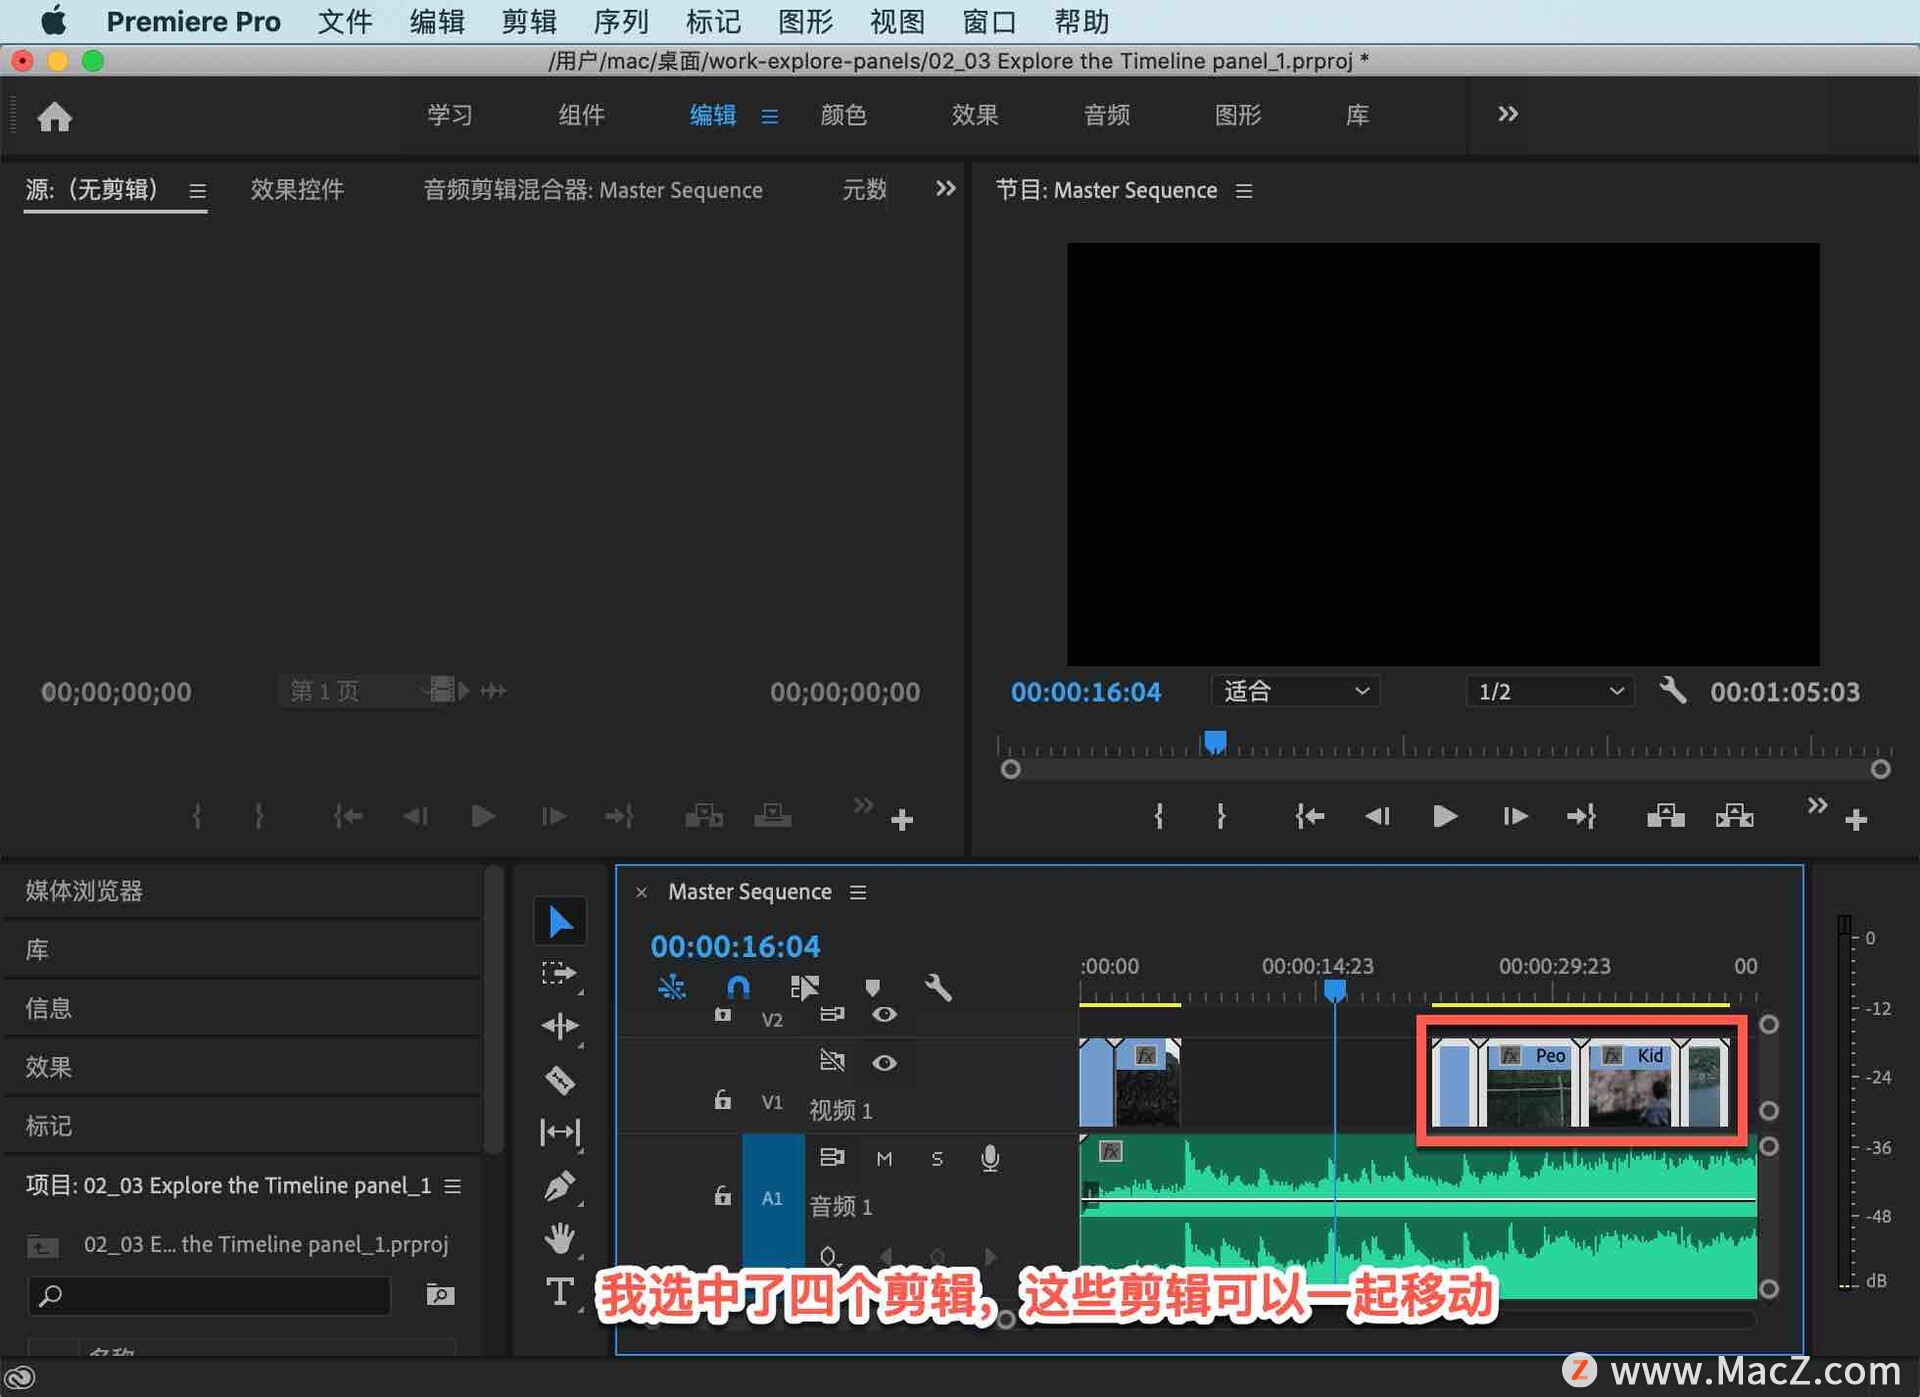The image size is (1920, 1397).
Task: Click the Program monitor playhead marker
Action: click(x=1214, y=741)
